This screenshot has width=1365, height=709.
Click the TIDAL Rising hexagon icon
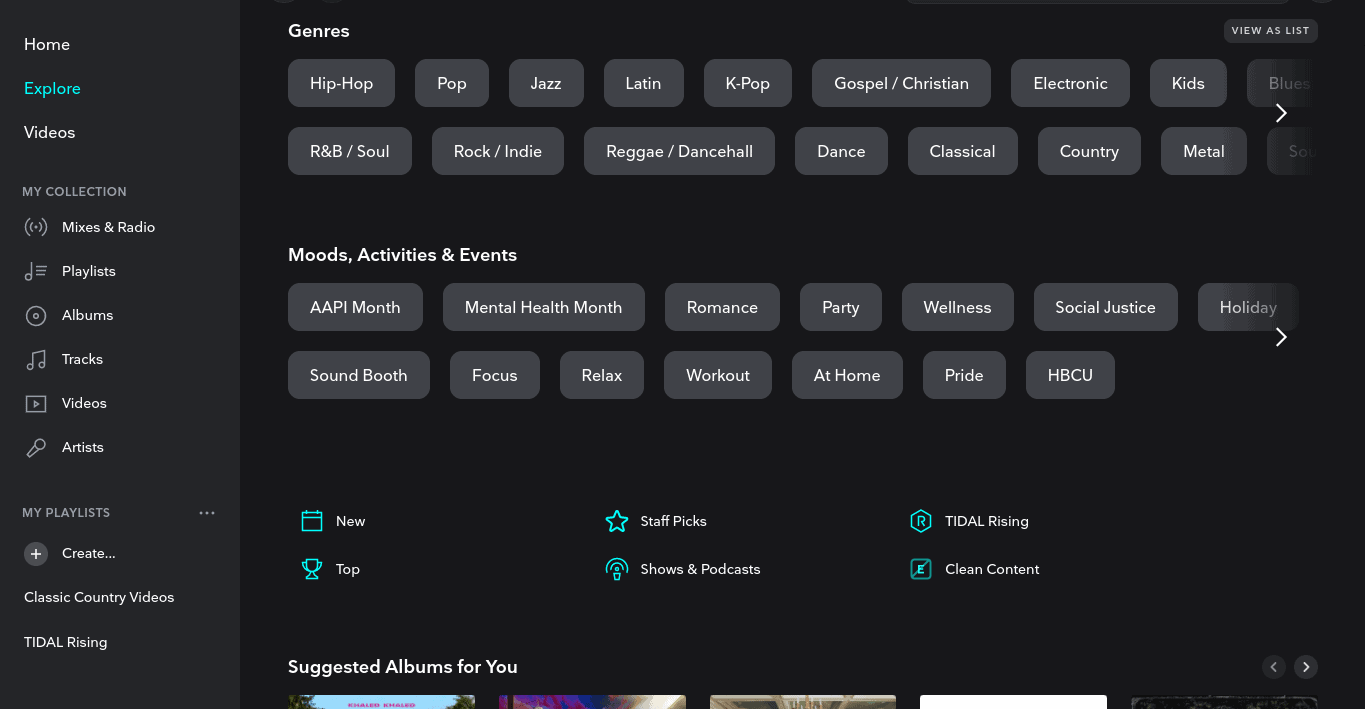click(921, 521)
